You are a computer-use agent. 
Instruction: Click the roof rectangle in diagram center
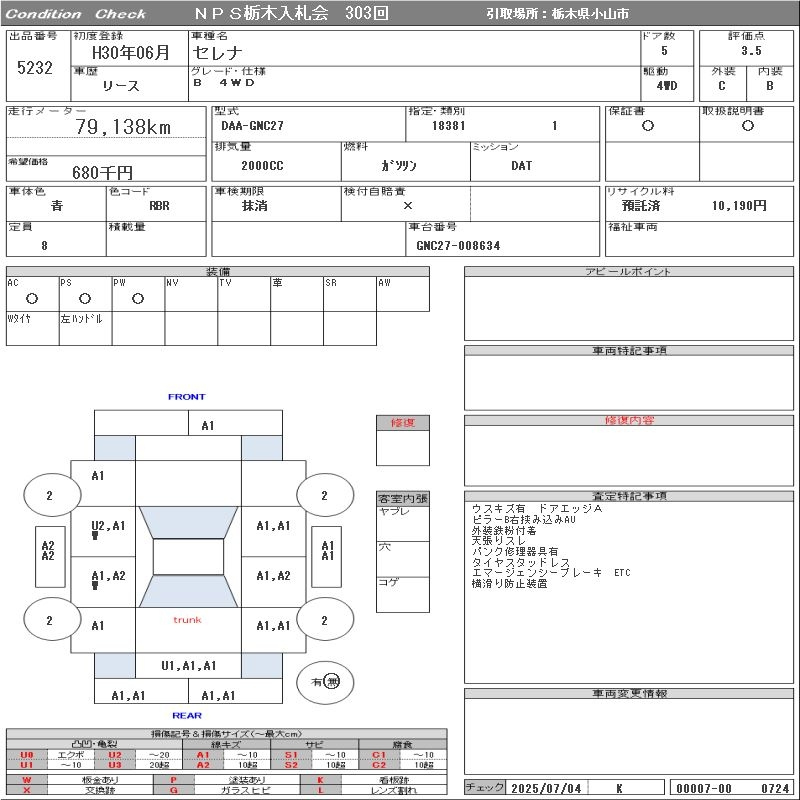188,557
